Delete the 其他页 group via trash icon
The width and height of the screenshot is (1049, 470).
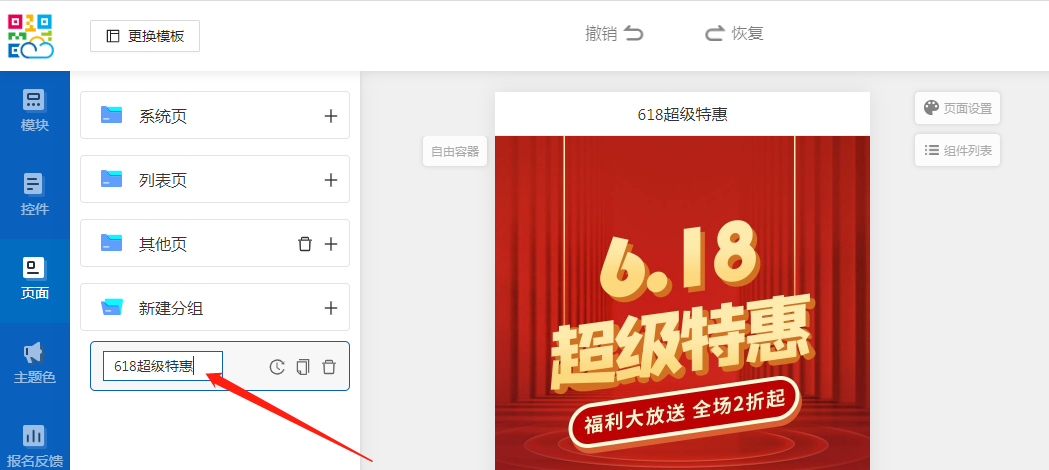pyautogui.click(x=305, y=244)
